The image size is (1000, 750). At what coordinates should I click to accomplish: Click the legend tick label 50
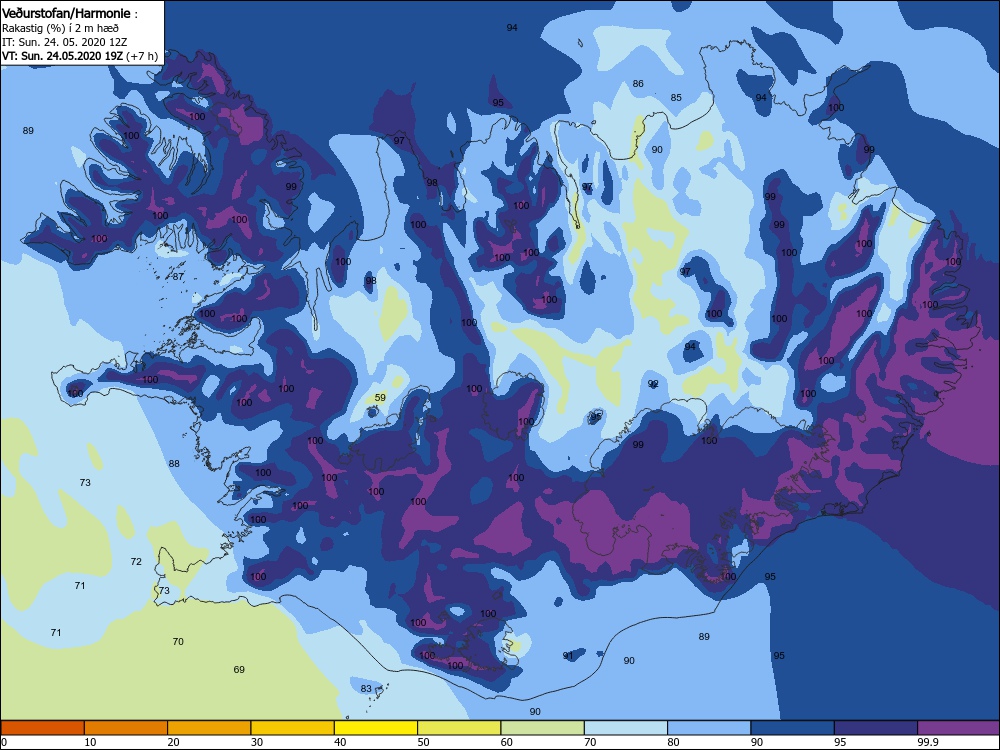[x=423, y=742]
